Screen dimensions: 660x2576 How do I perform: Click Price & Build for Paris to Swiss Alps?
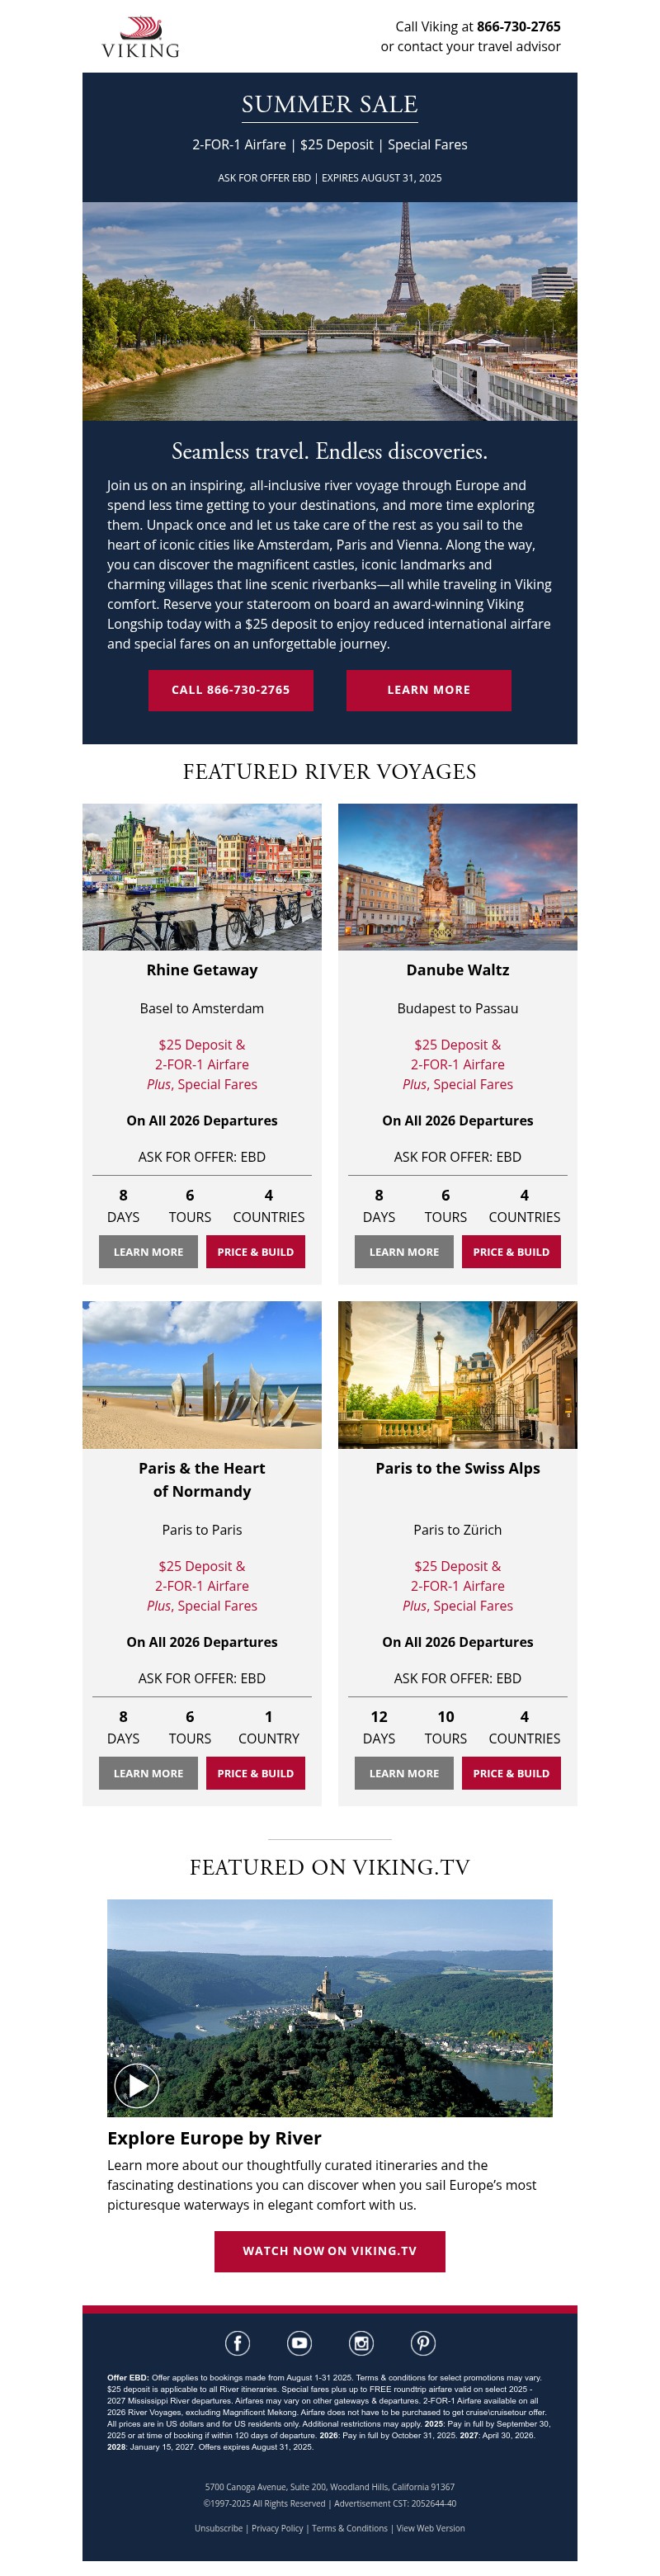(511, 1773)
